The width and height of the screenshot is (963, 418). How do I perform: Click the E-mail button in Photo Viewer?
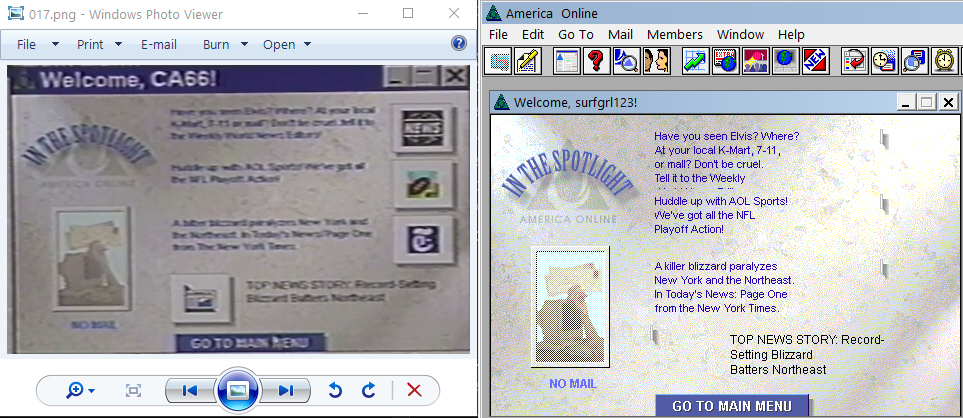[158, 44]
